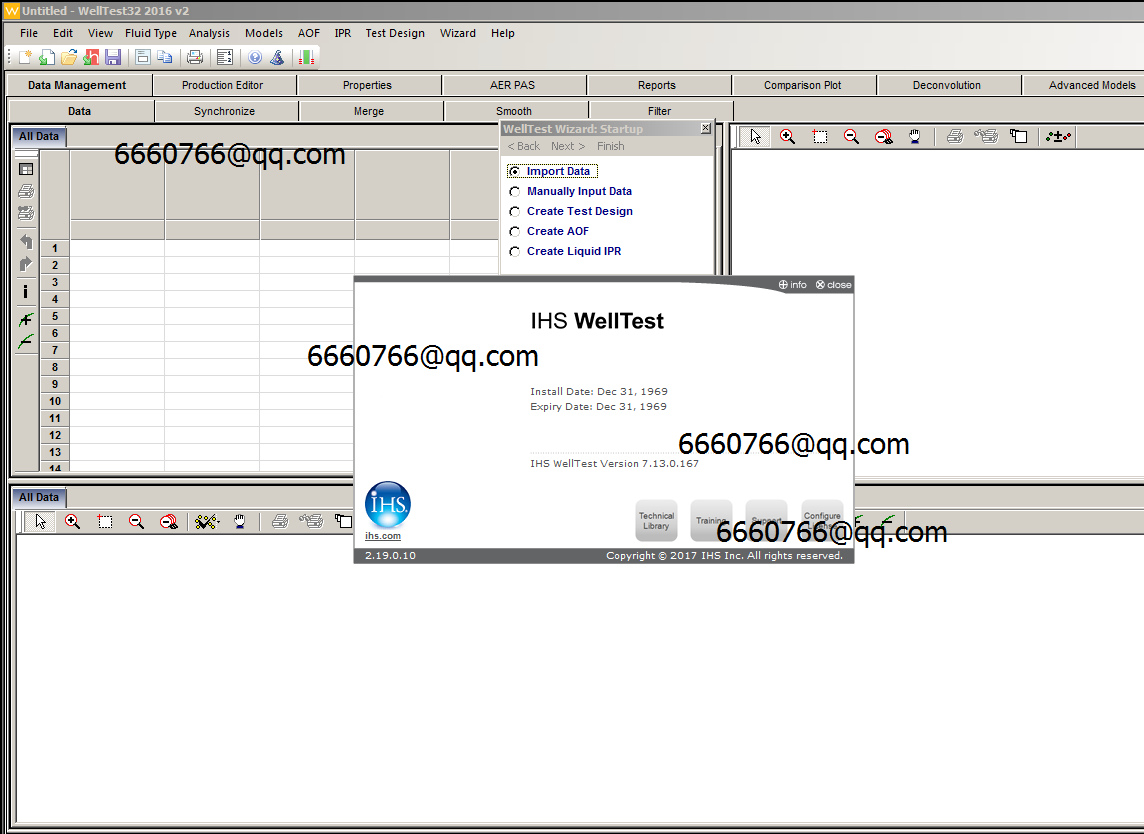The height and width of the screenshot is (834, 1144).
Task: Click the Technical Library button
Action: [657, 520]
